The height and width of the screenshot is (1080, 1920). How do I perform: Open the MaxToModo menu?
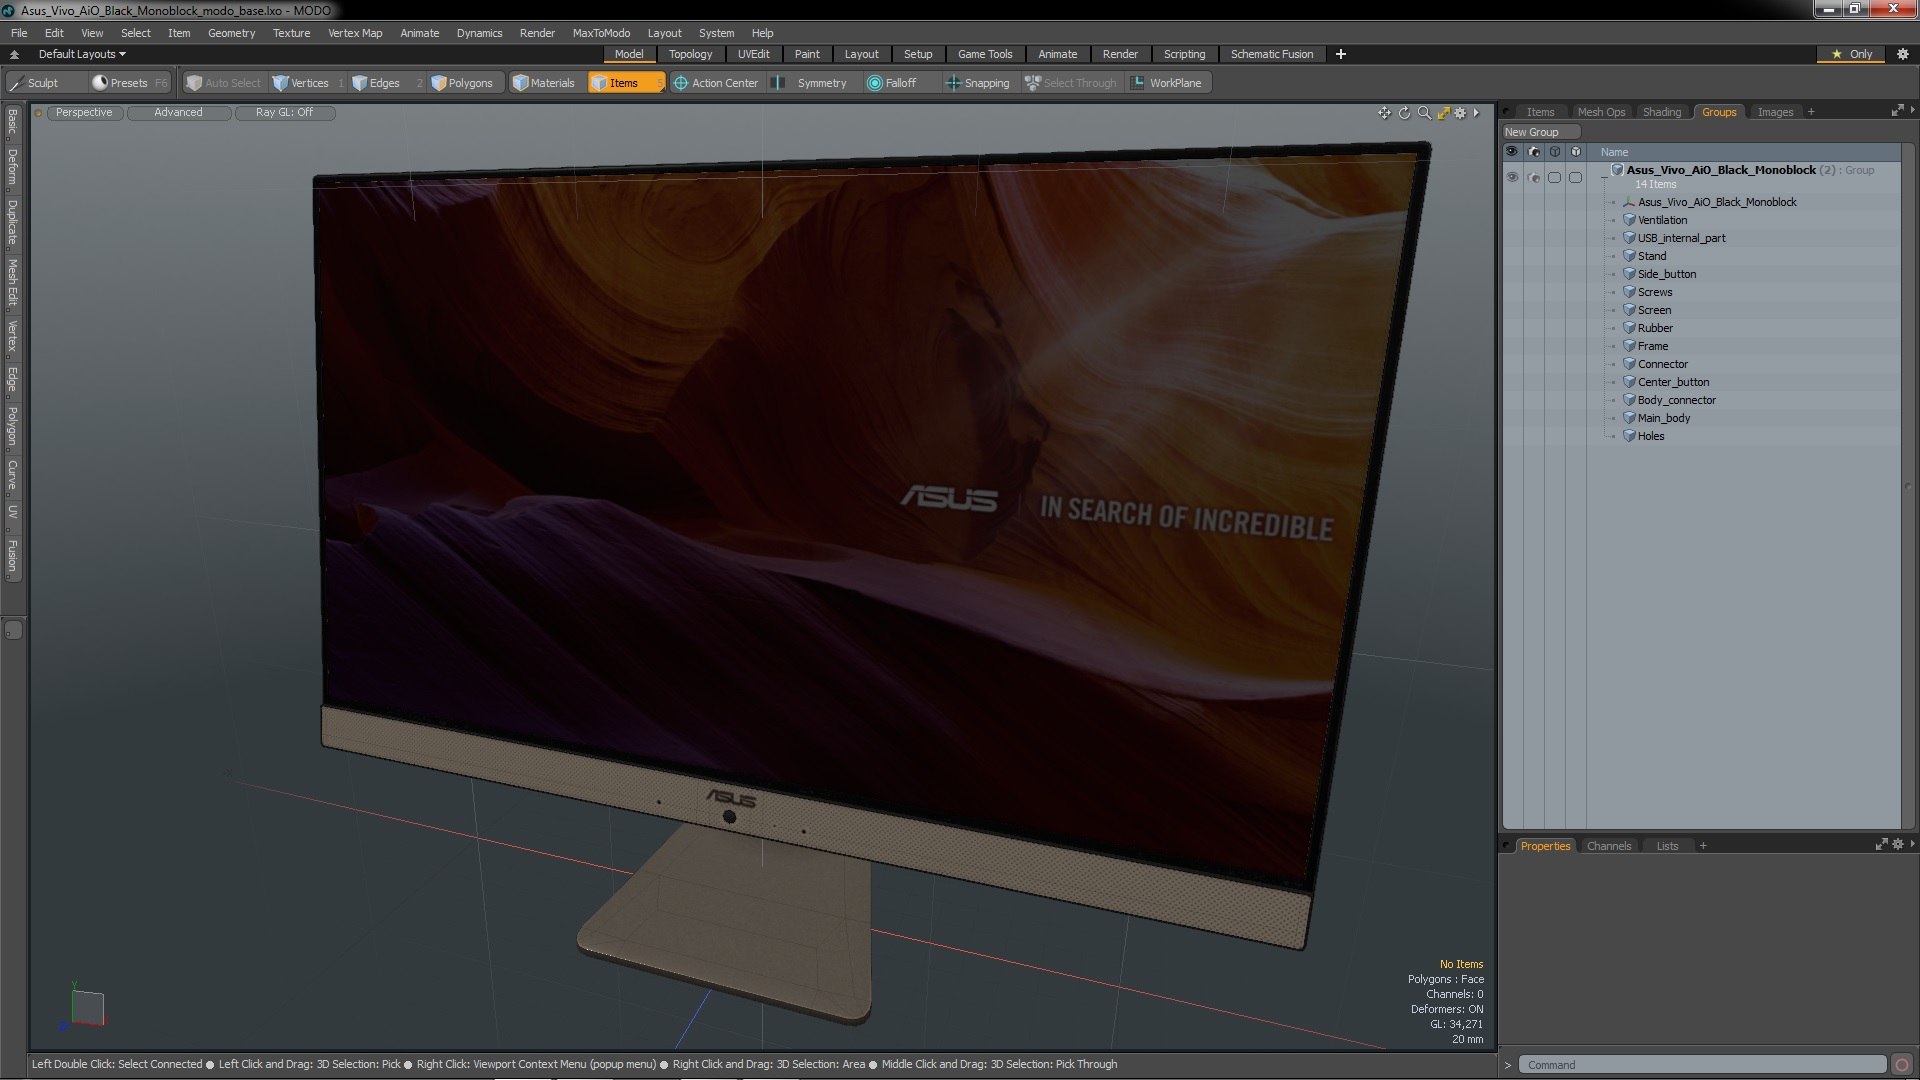[x=601, y=33]
